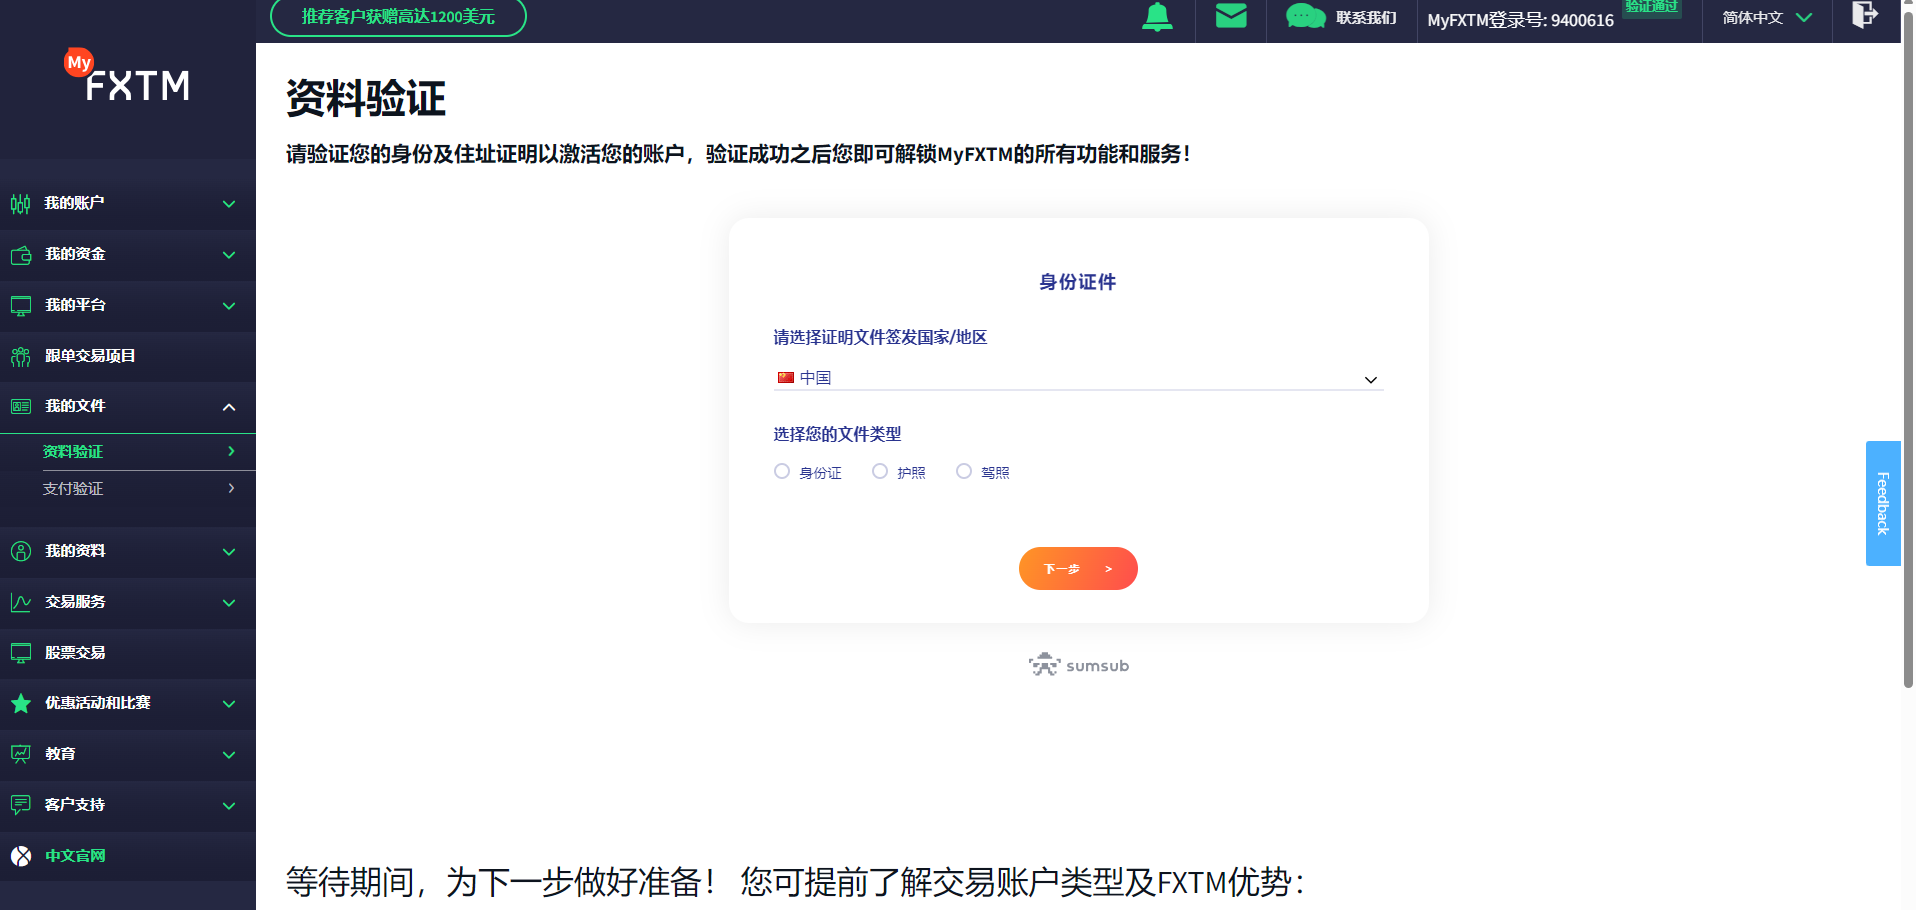
Task: Expand the 我的平台 chevron
Action: point(229,306)
